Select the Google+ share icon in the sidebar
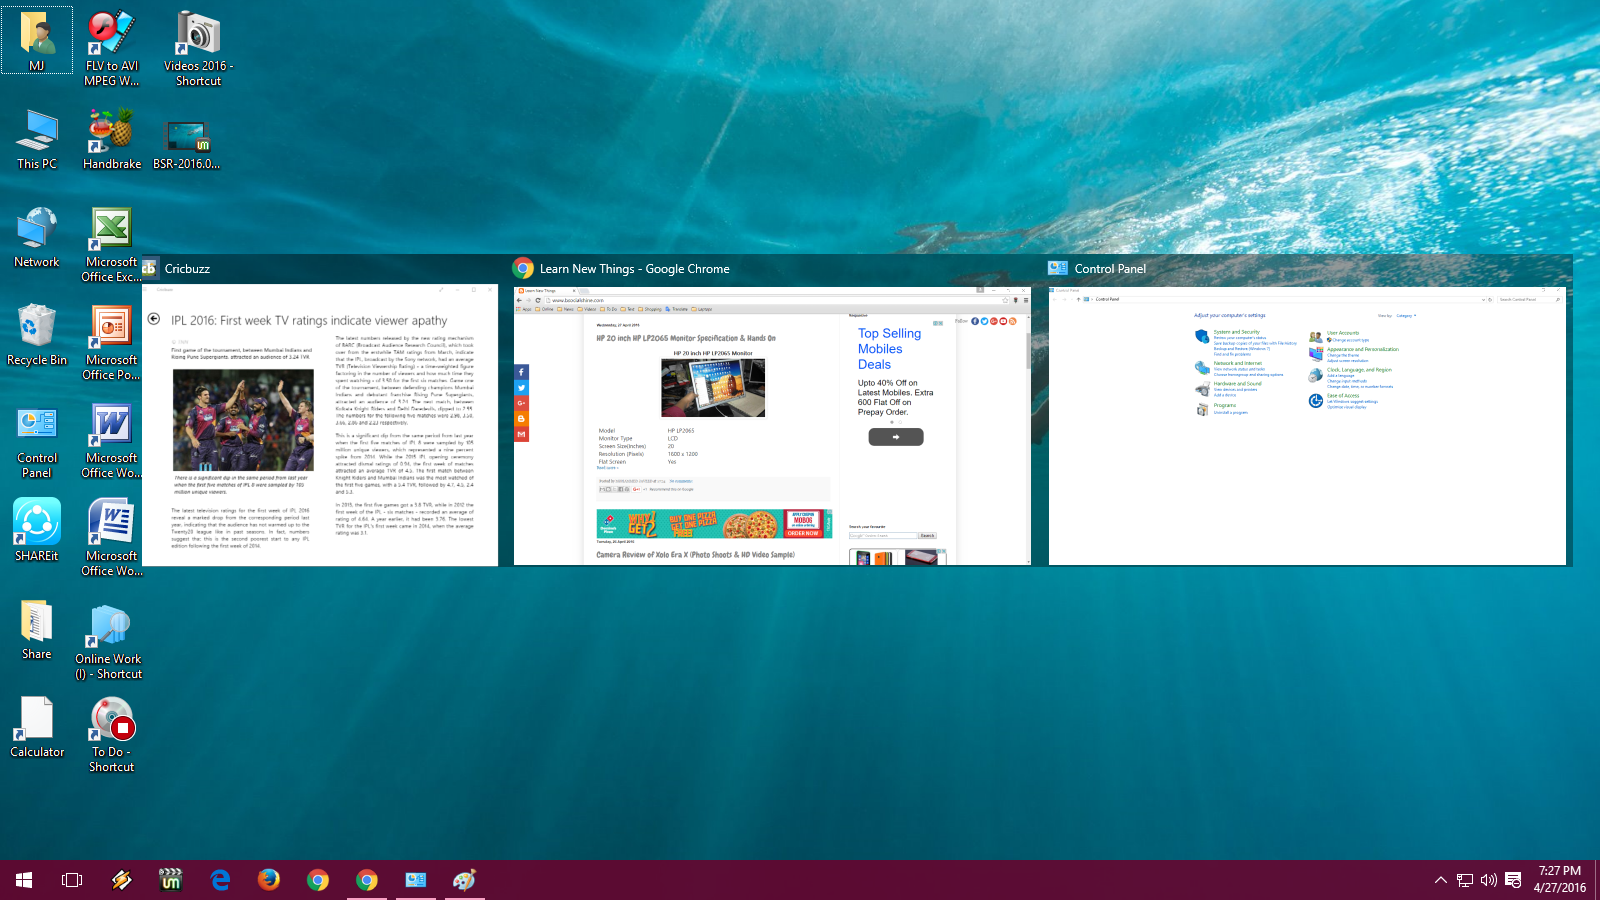Viewport: 1600px width, 900px height. coord(522,403)
